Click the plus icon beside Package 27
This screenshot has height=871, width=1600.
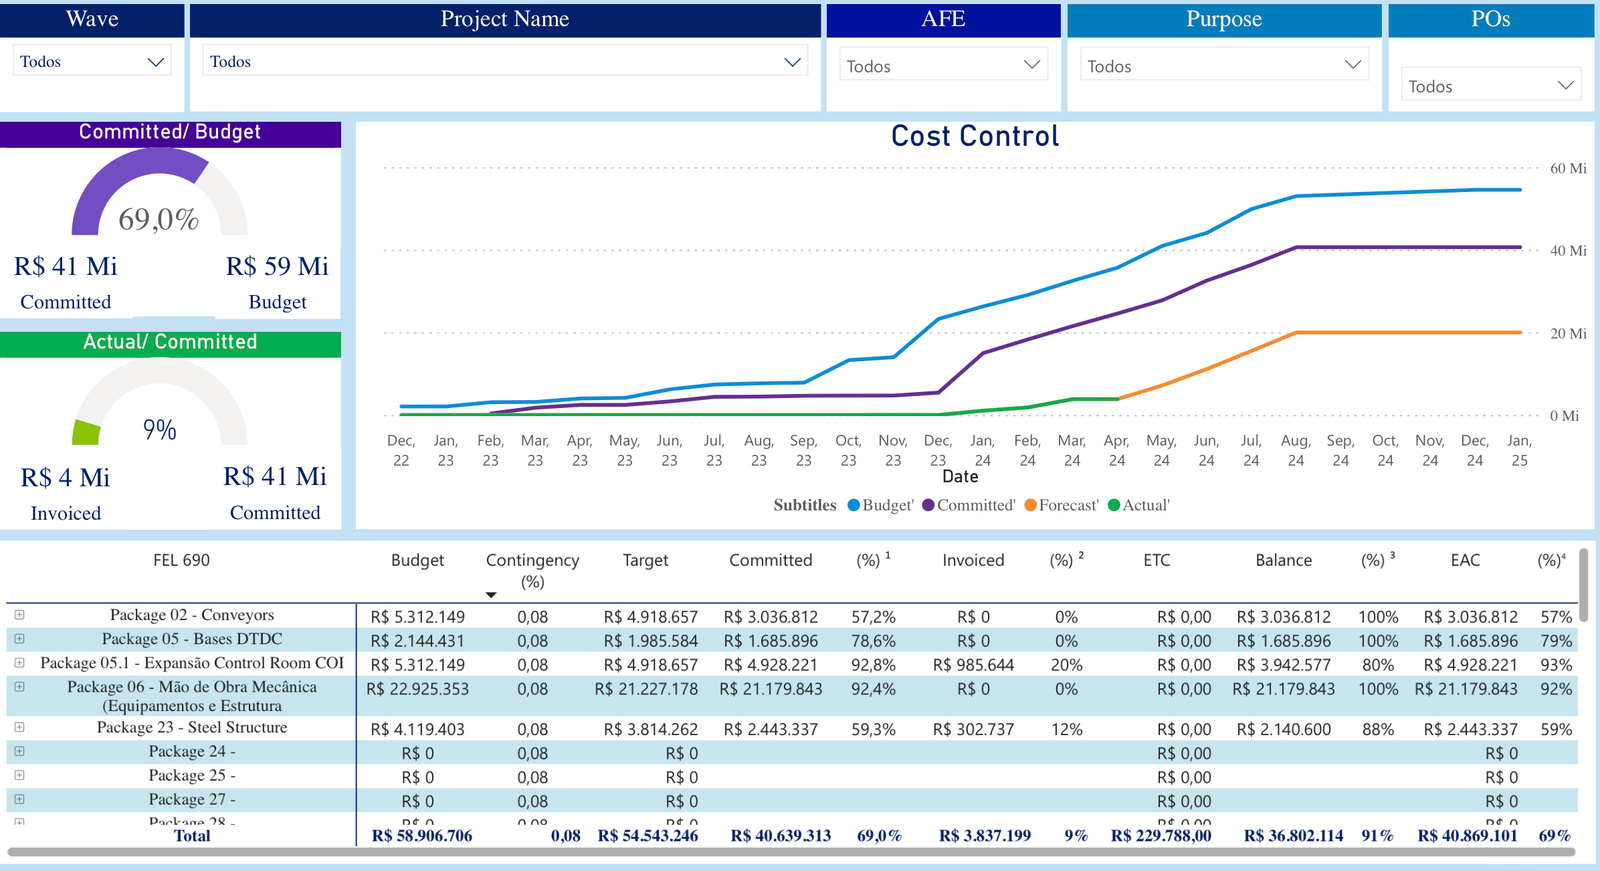pyautogui.click(x=19, y=800)
